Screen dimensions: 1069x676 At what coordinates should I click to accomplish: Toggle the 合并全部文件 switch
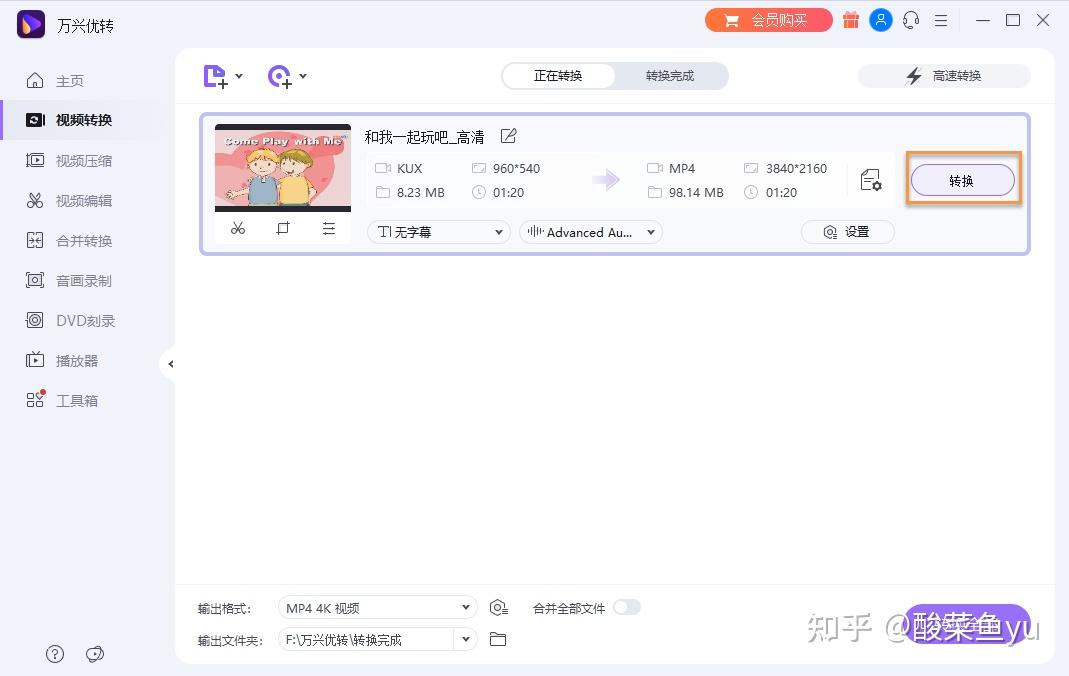[629, 607]
